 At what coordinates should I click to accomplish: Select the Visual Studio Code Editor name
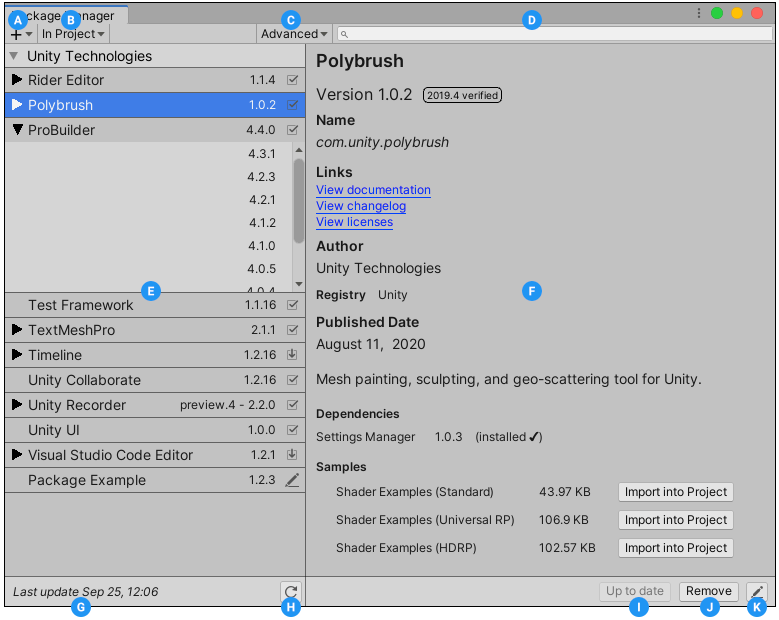[110, 455]
